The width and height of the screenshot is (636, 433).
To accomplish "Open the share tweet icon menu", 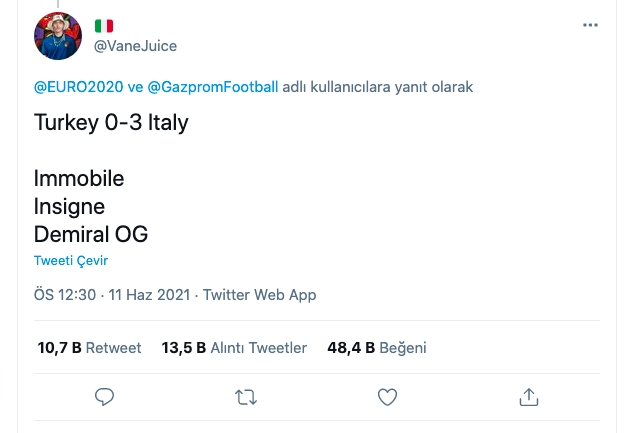I will pos(531,397).
